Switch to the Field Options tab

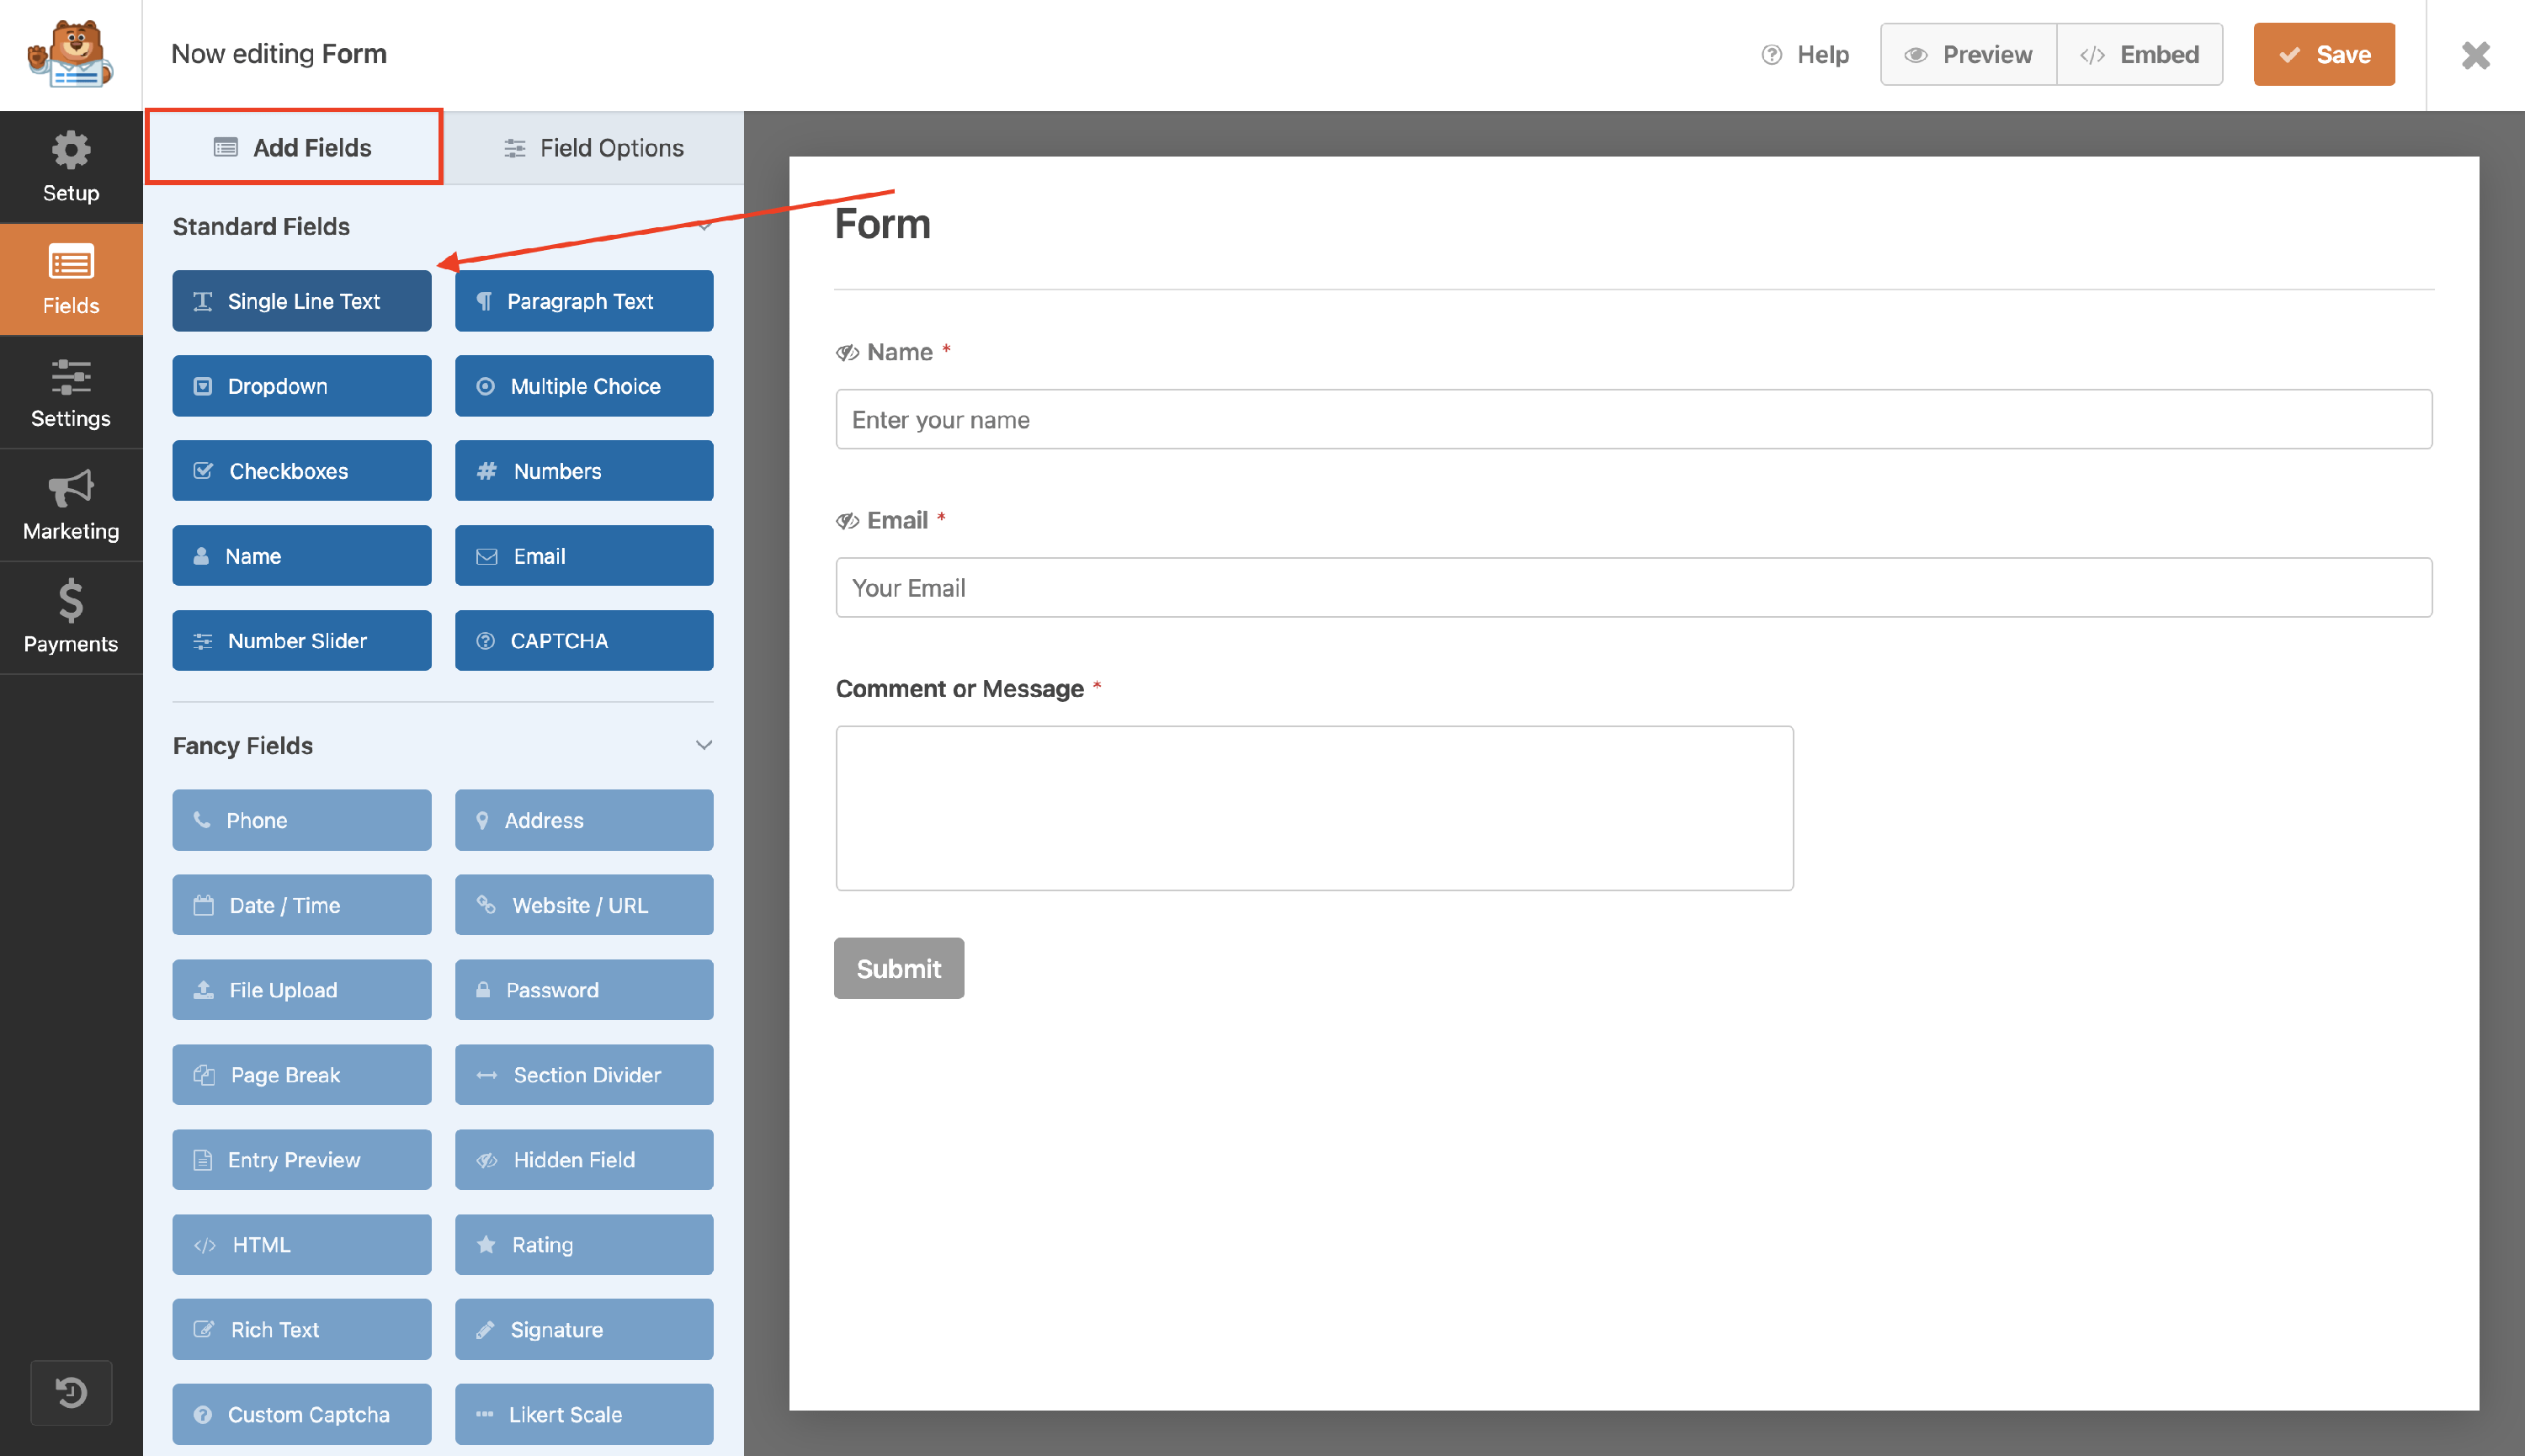593,148
